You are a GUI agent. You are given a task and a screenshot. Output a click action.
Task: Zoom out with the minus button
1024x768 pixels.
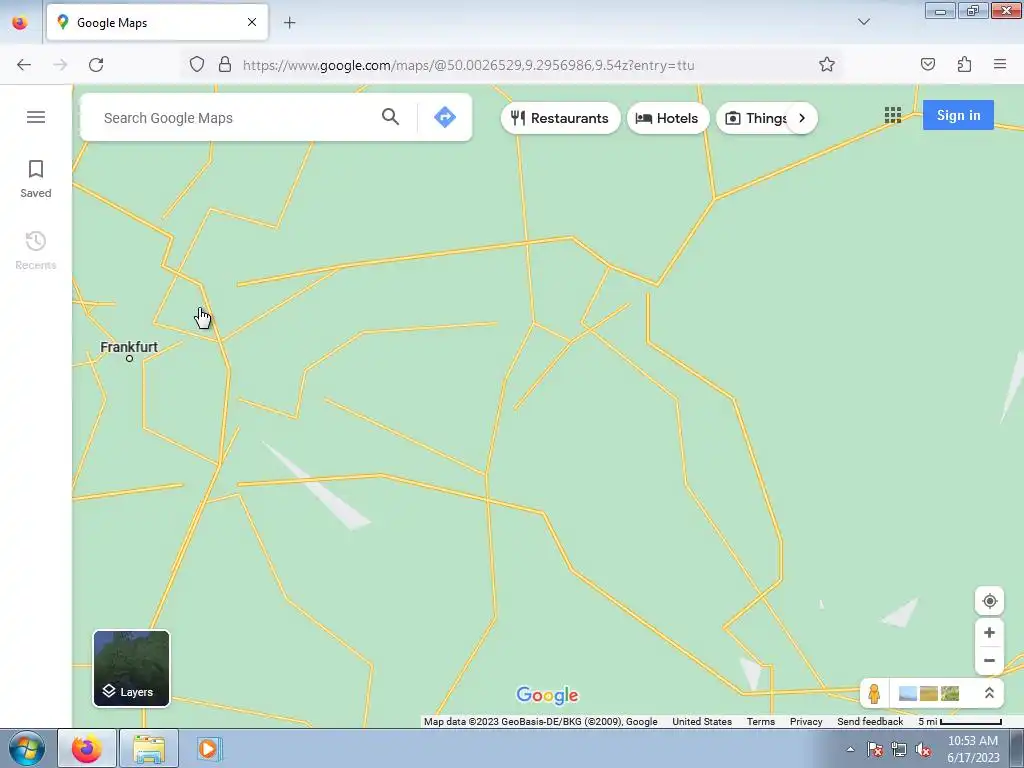coord(989,660)
